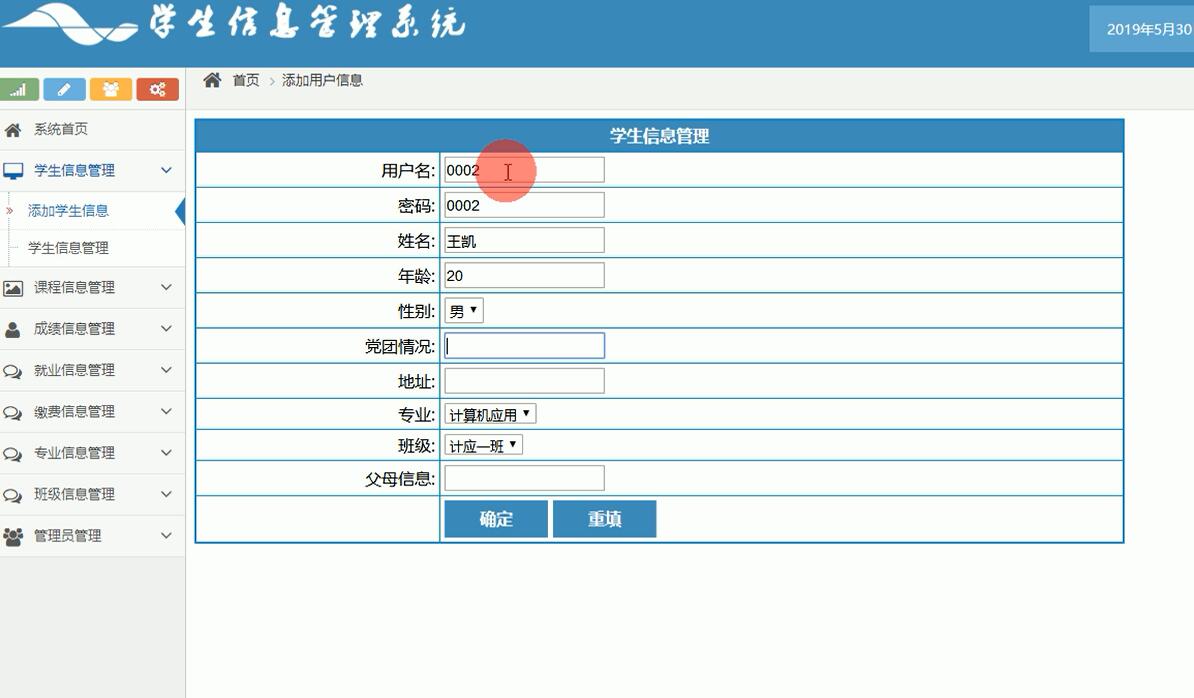Click the 重填 reset button
The image size is (1194, 698).
(605, 519)
